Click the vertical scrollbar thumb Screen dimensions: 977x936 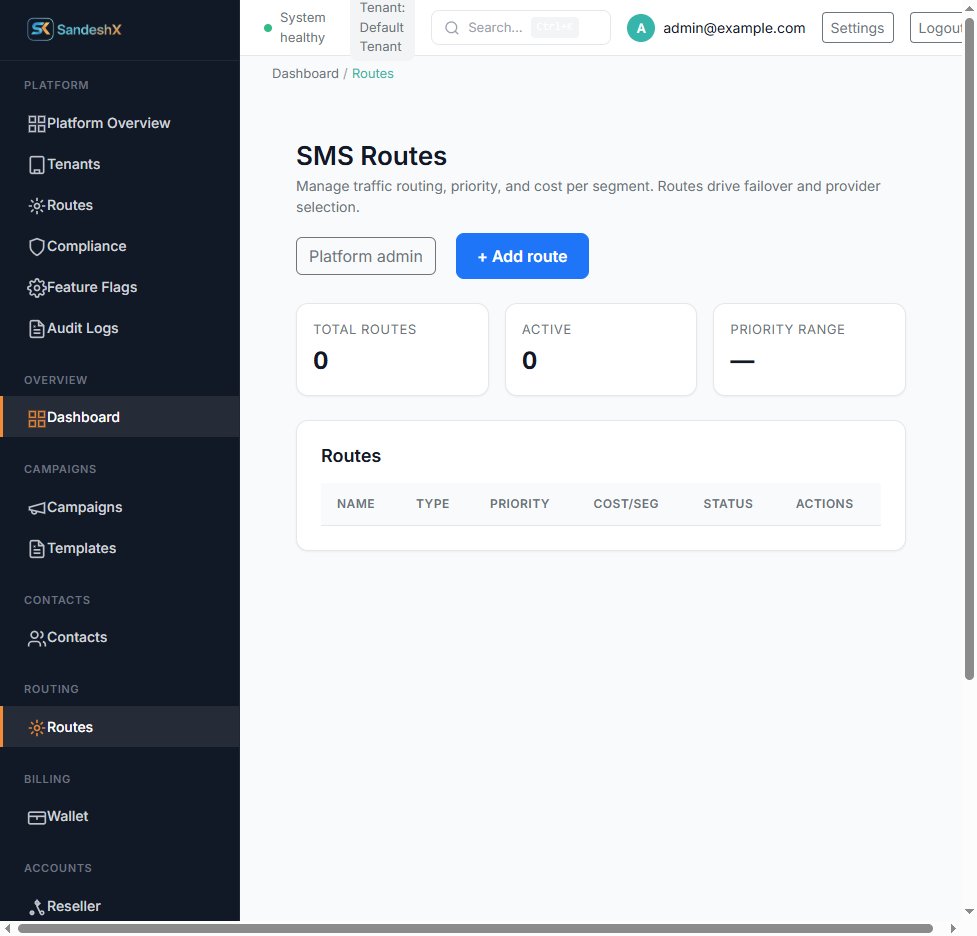point(969,349)
